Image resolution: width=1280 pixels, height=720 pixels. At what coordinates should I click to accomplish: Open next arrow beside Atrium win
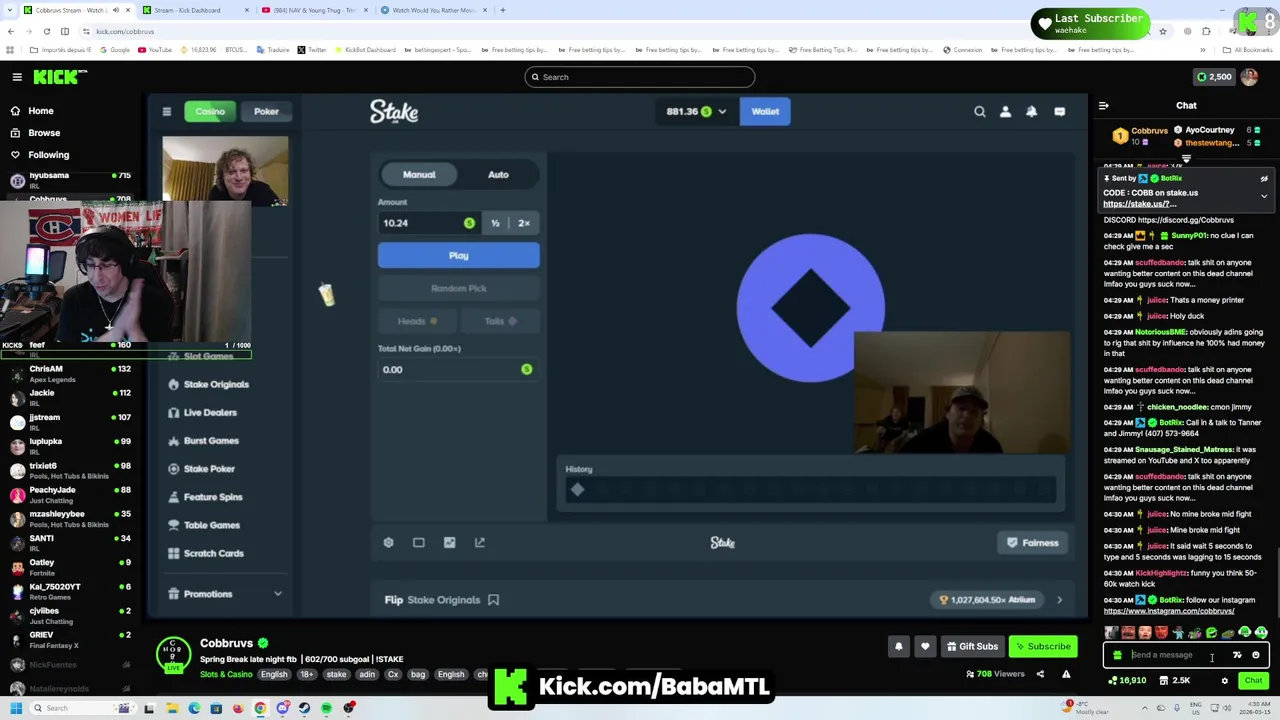pyautogui.click(x=1059, y=600)
